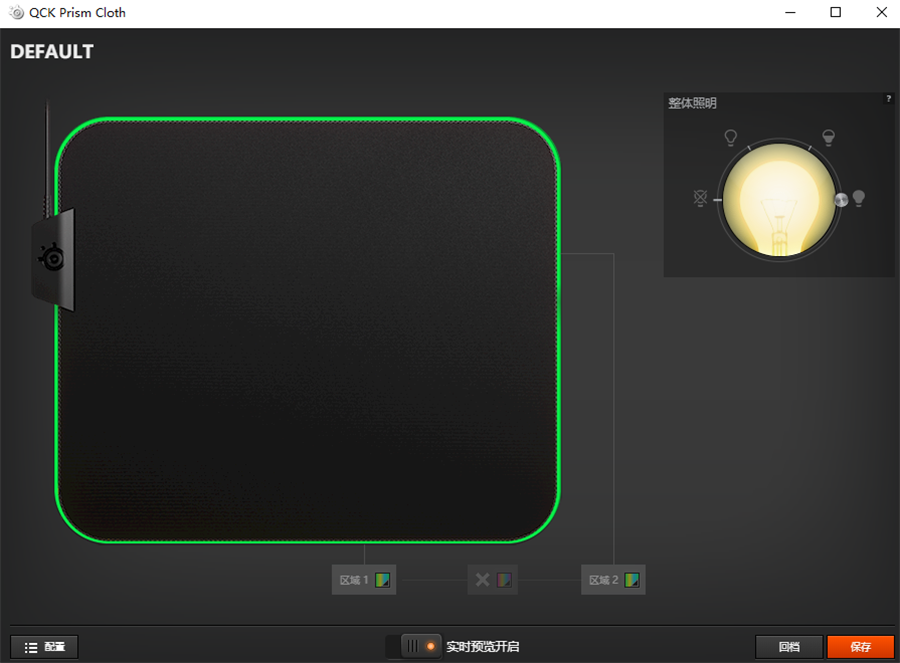Viewport: 900px width, 663px height.
Task: Open the color swatch beside the X icon
Action: [504, 580]
